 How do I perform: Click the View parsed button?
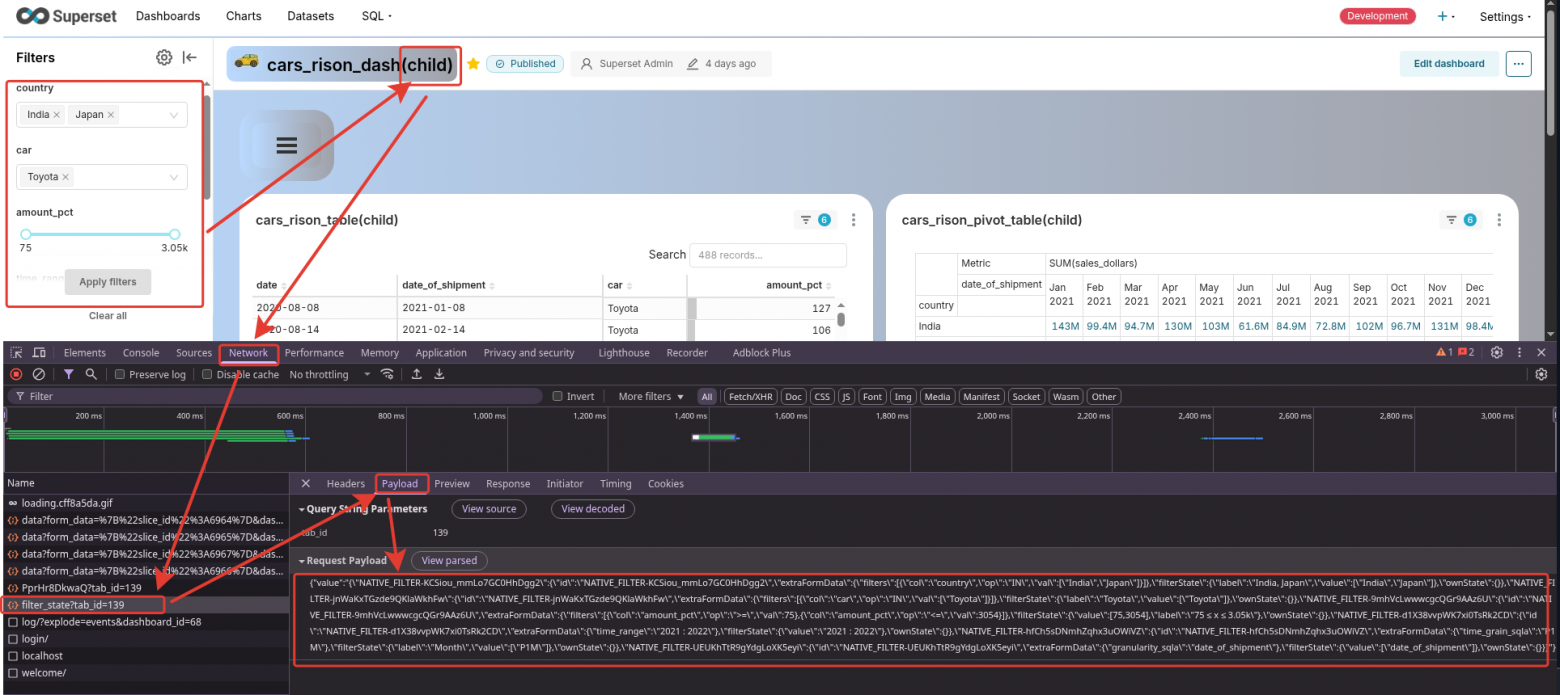click(x=448, y=560)
